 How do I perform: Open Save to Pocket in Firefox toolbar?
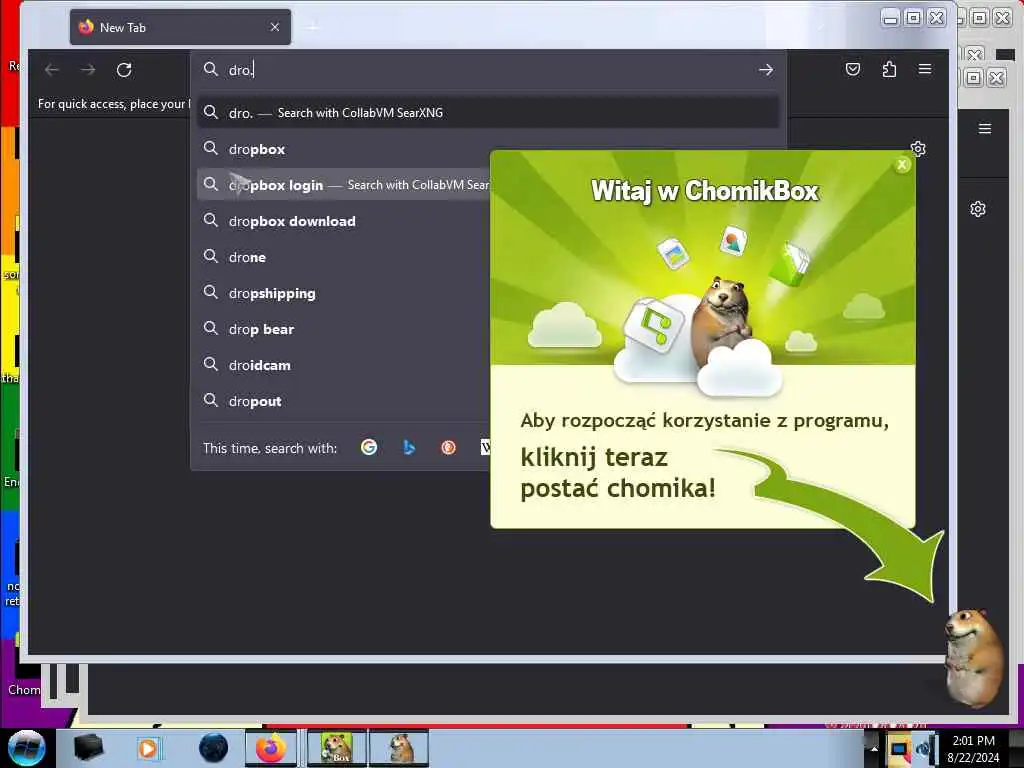(x=853, y=69)
